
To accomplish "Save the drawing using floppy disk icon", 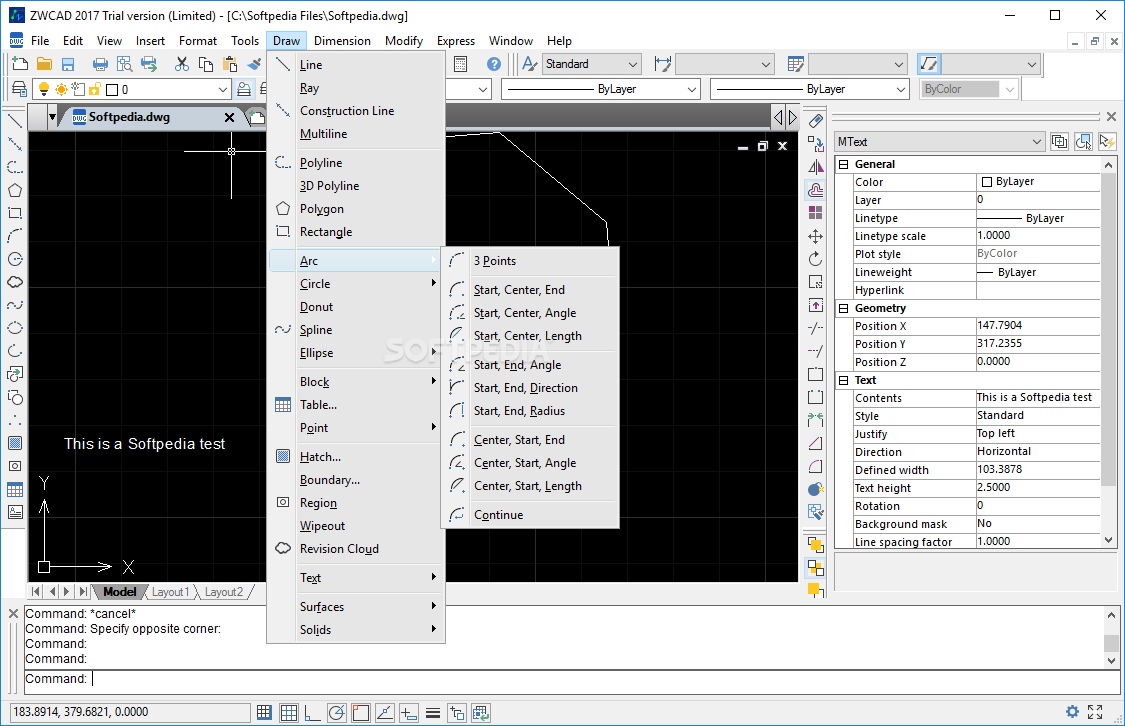I will pos(68,64).
